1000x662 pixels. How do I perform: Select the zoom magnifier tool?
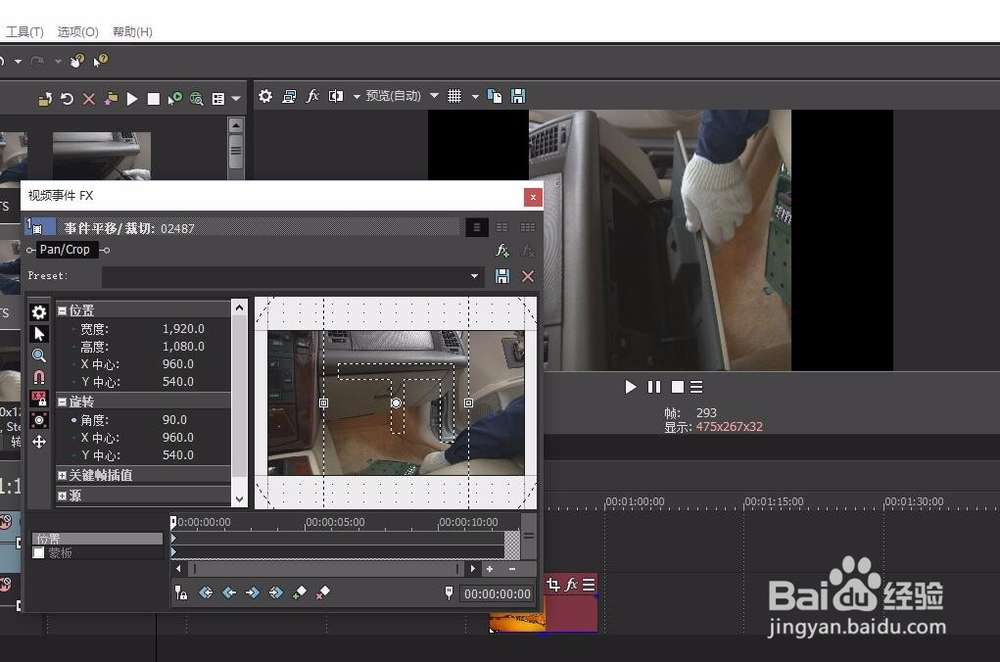click(x=39, y=355)
